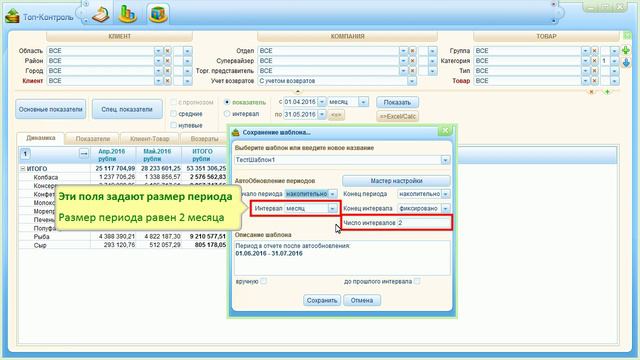Switch to the Динамика tab
This screenshot has height=360, width=640.
pyautogui.click(x=40, y=138)
